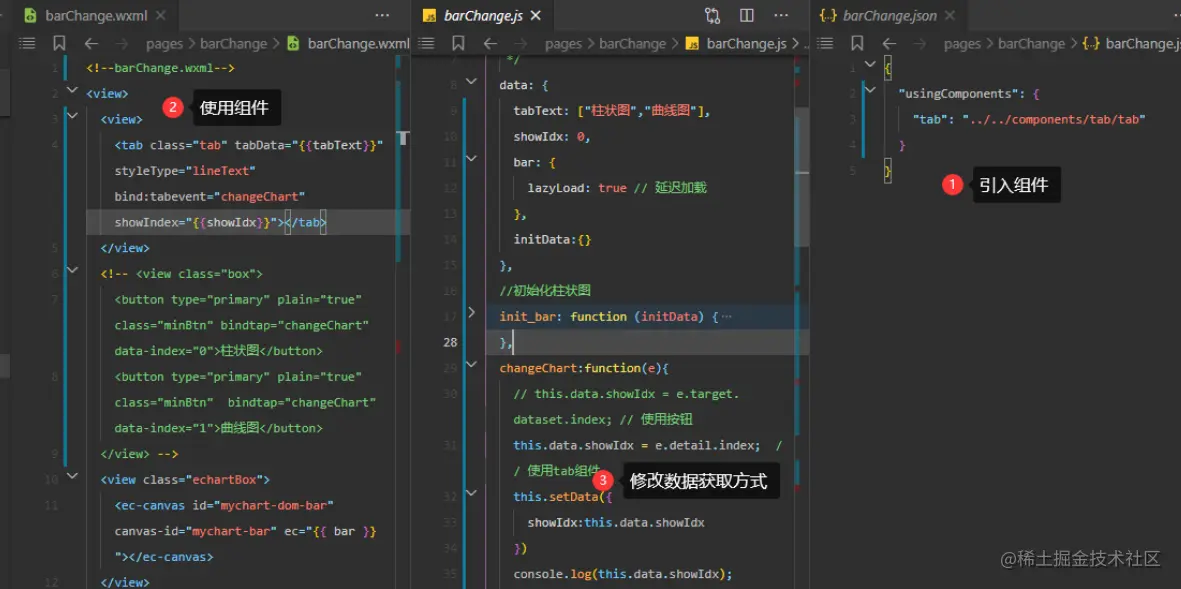This screenshot has width=1181, height=589.
Task: Click folded ellipsis after init_bar function
Action: (726, 317)
